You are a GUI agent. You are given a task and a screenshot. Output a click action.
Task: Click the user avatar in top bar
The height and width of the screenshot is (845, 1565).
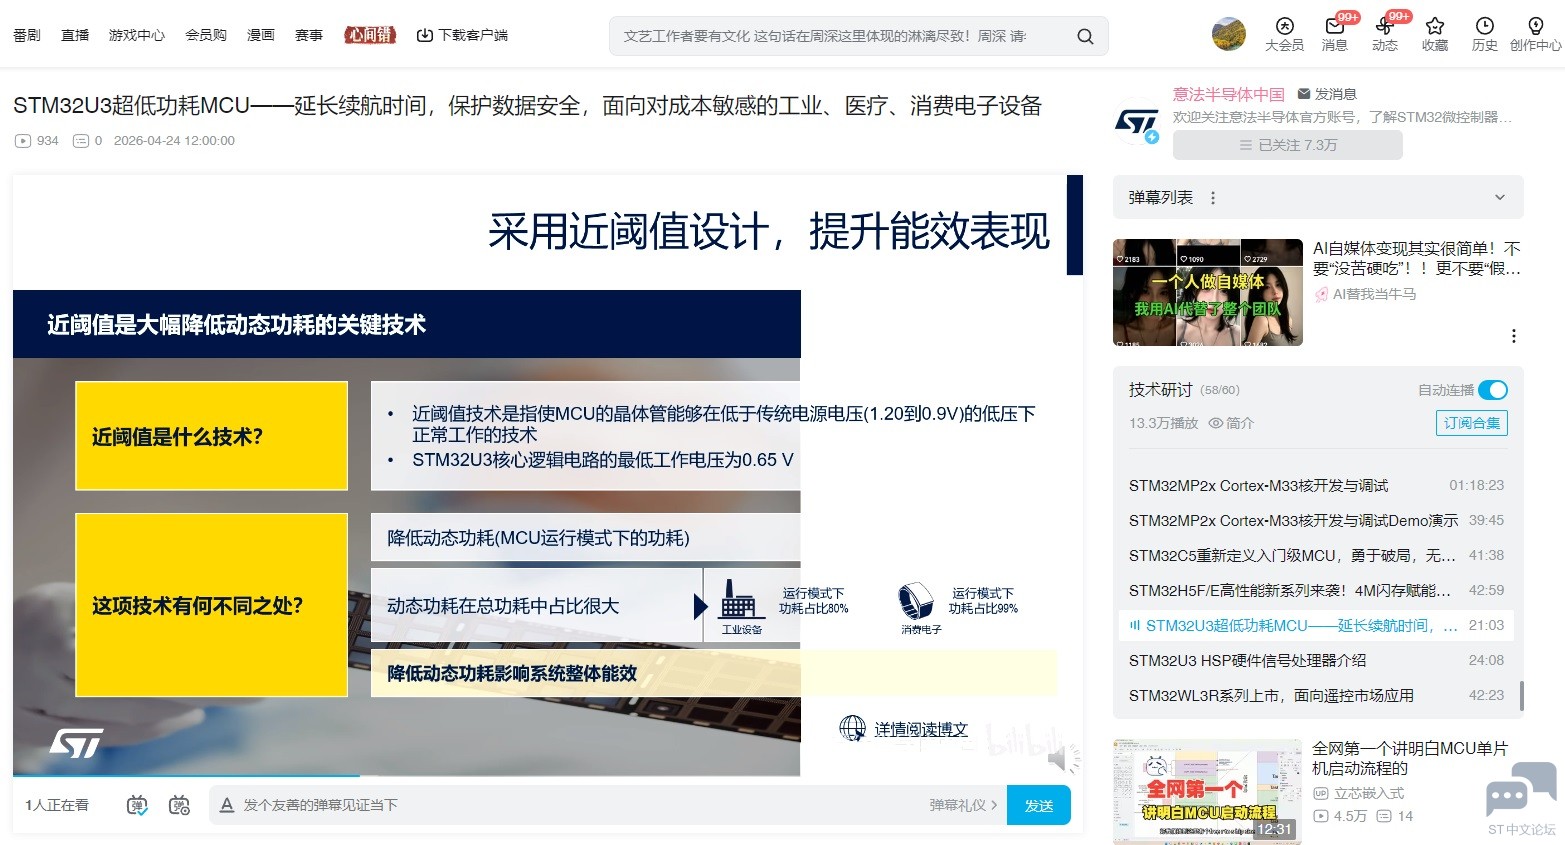point(1229,34)
